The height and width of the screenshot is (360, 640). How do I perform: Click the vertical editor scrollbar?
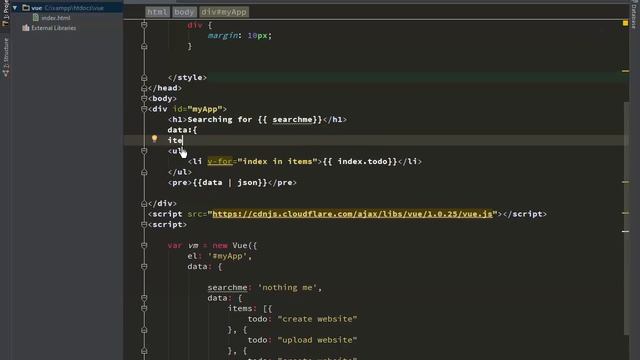pos(626,218)
